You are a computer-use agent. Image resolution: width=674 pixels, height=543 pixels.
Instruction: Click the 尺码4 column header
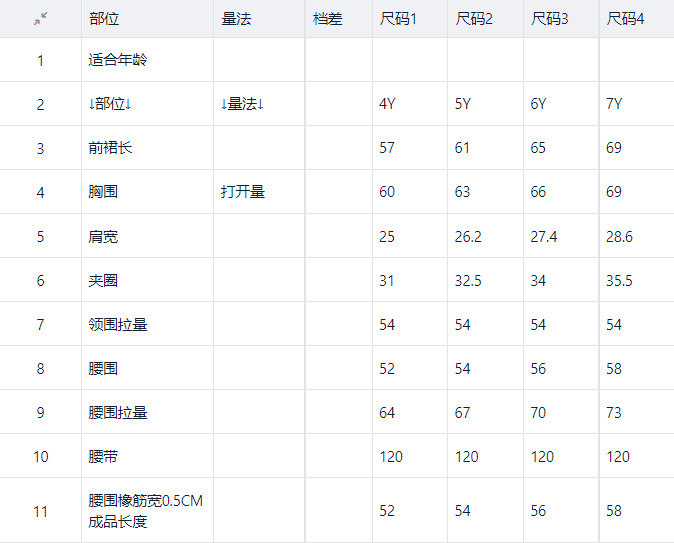625,19
